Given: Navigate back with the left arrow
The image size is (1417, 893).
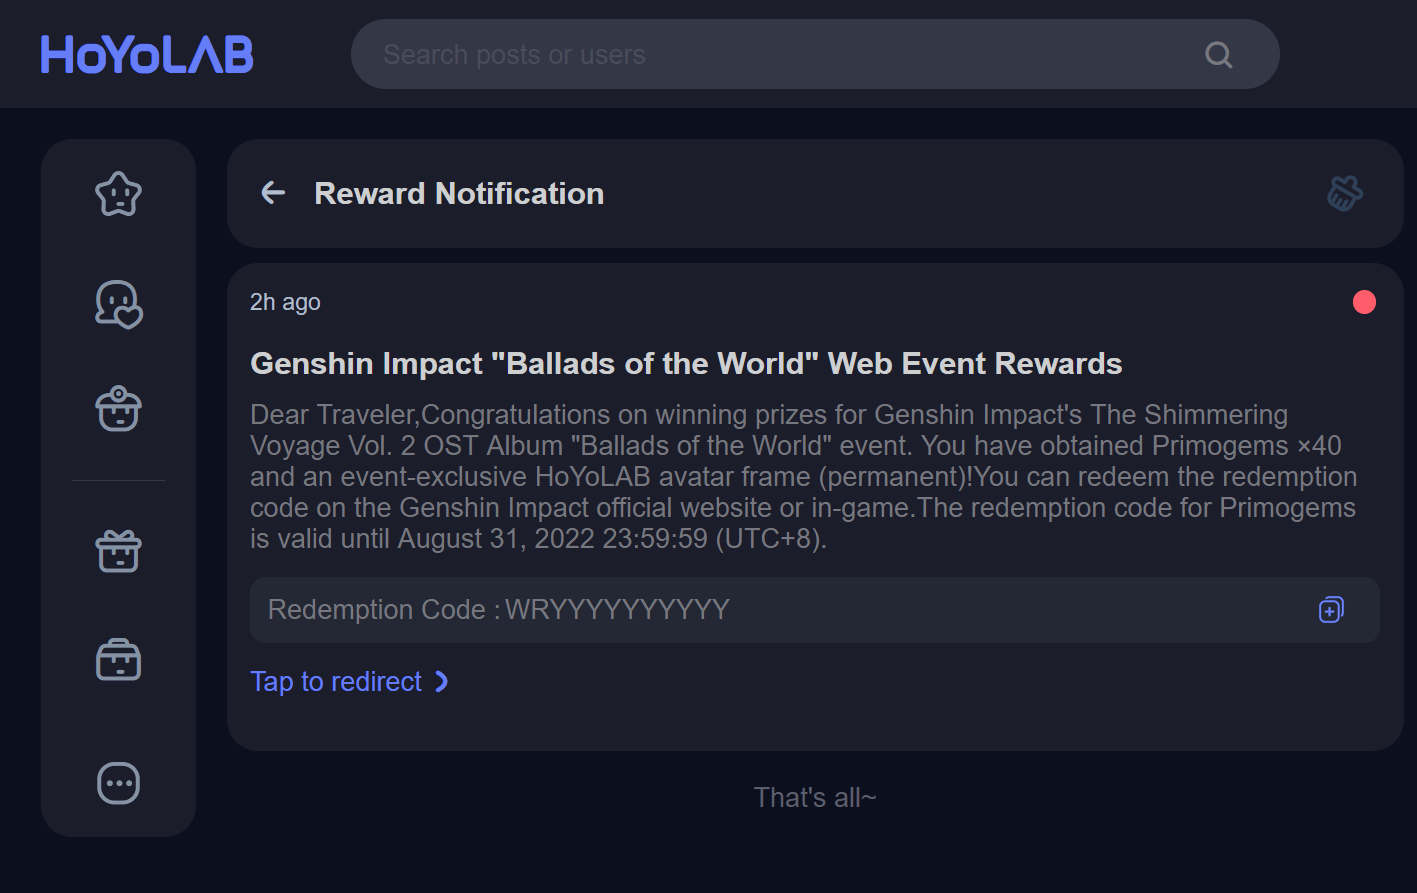Looking at the screenshot, I should 272,193.
